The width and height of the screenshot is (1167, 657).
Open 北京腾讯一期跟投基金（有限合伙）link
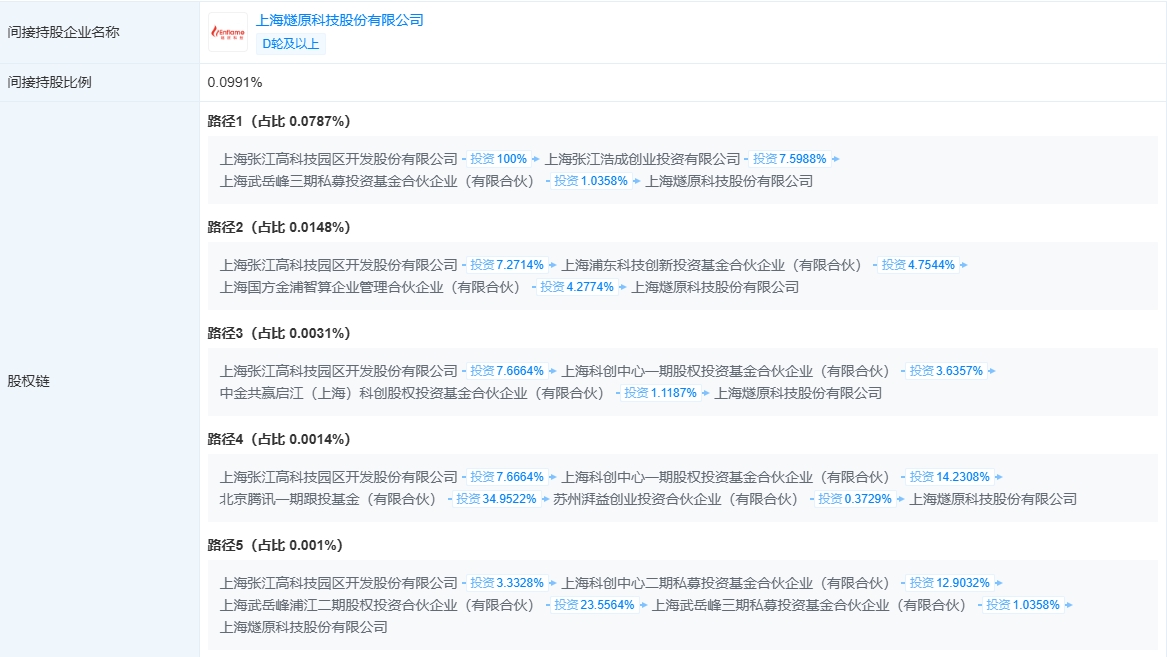click(x=328, y=500)
